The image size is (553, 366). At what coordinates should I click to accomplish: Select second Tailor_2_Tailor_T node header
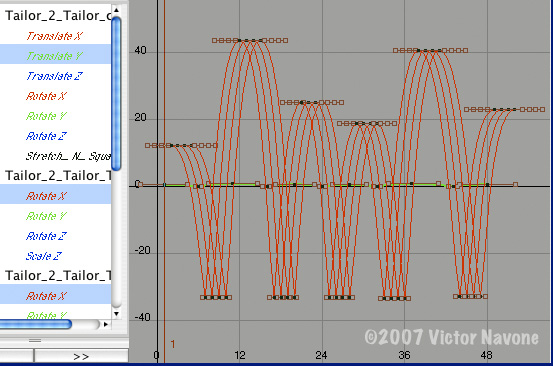(x=58, y=176)
